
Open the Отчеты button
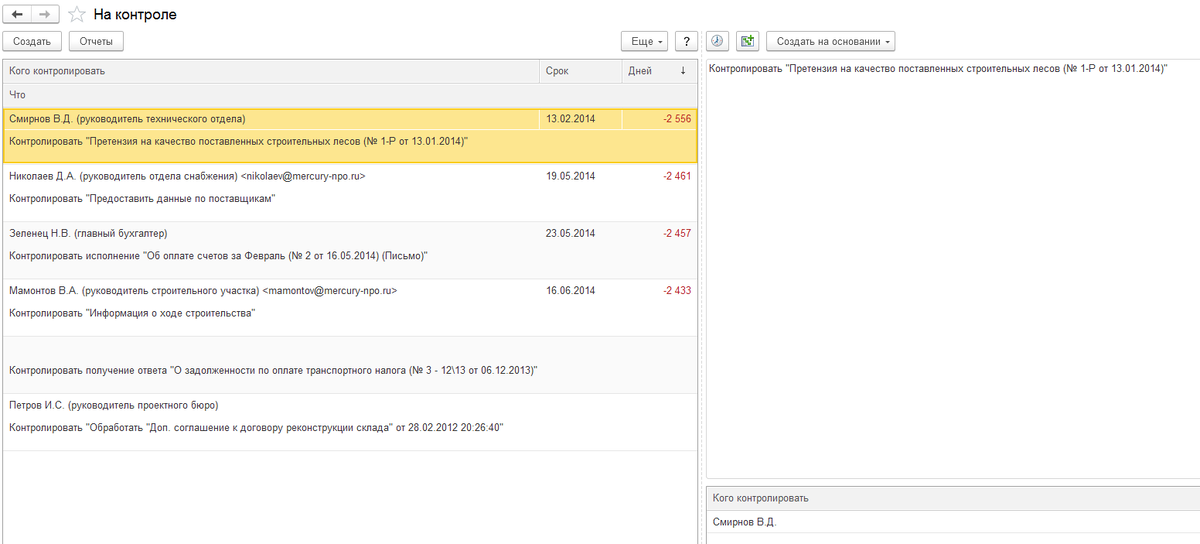[x=96, y=41]
